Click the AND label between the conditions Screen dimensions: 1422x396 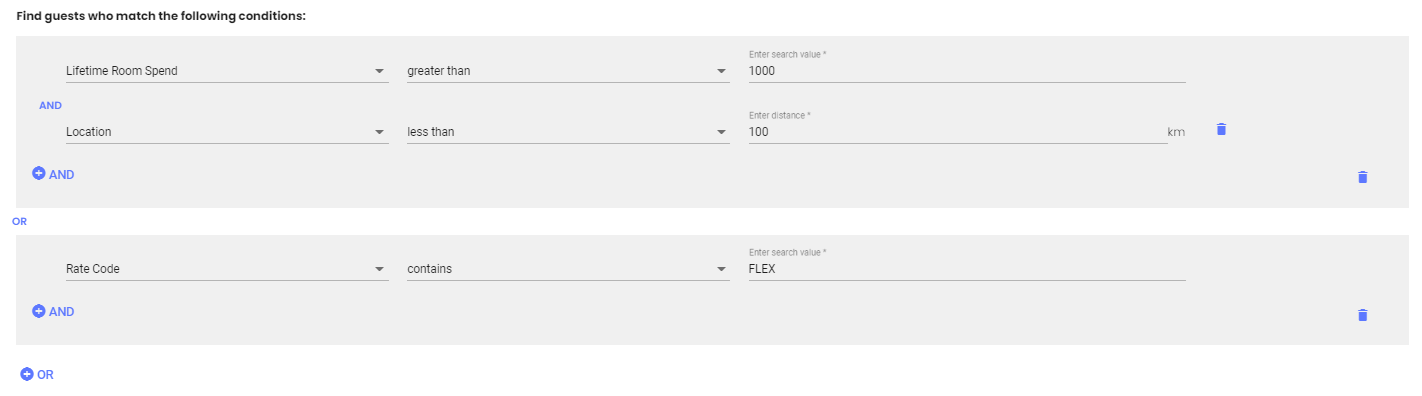(50, 104)
